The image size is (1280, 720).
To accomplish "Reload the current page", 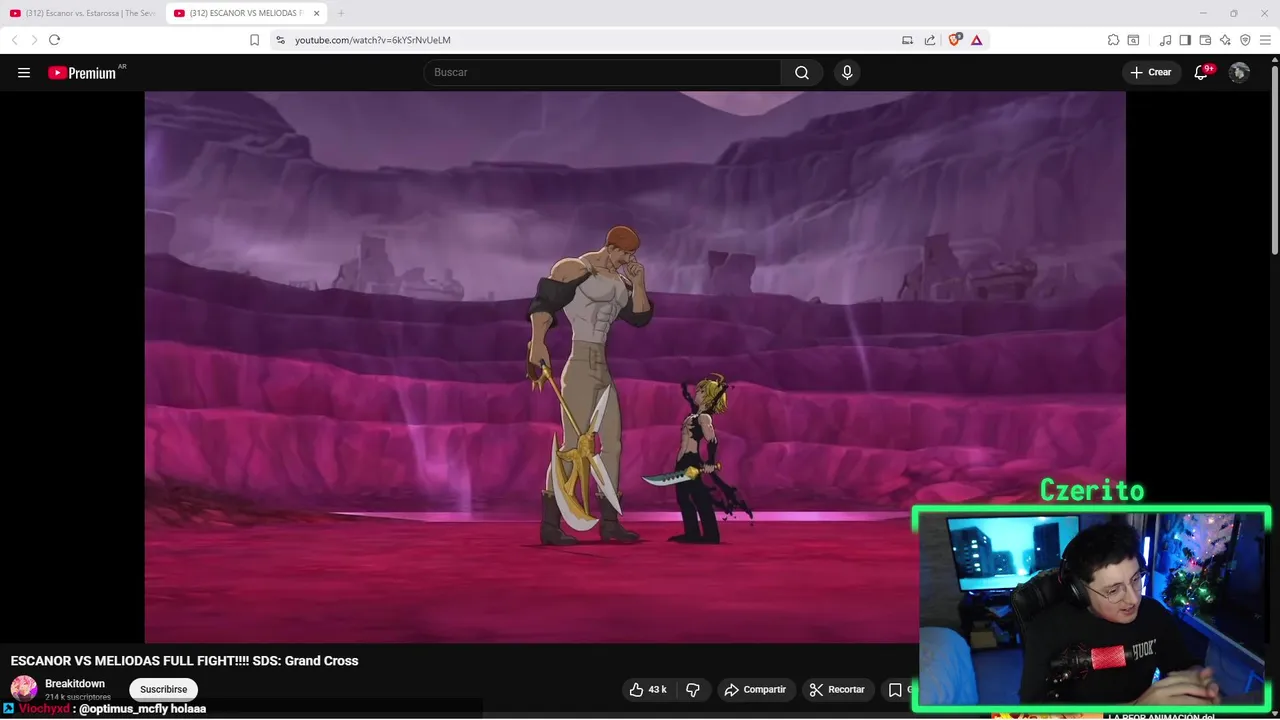I will click(54, 40).
